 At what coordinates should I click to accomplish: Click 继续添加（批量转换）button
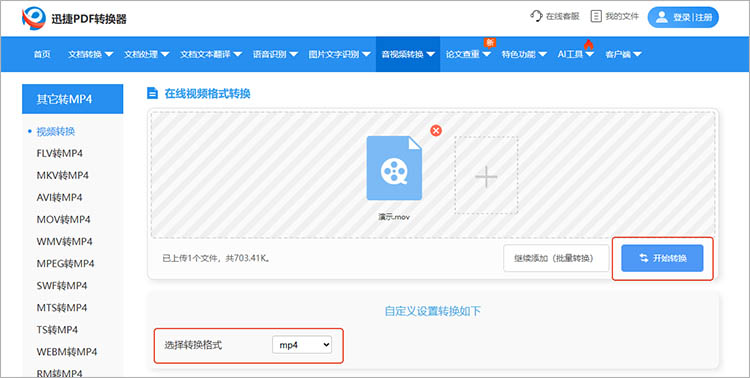click(x=556, y=258)
